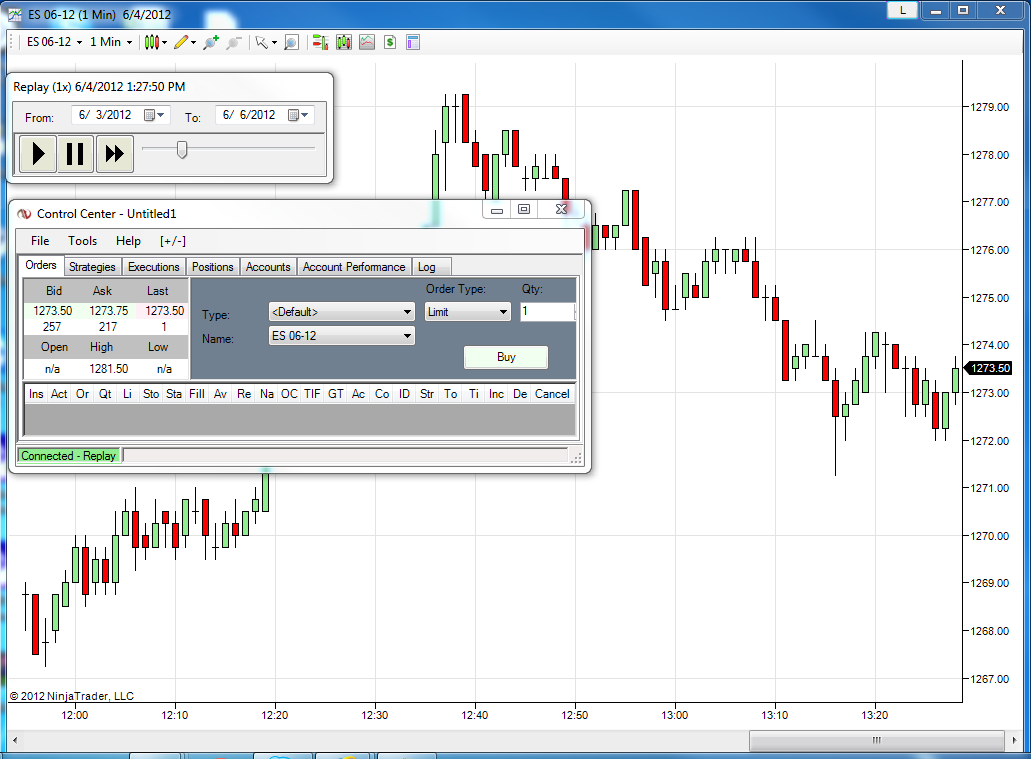Image resolution: width=1031 pixels, height=759 pixels.
Task: Open the indicators line chart icon
Action: [x=367, y=43]
